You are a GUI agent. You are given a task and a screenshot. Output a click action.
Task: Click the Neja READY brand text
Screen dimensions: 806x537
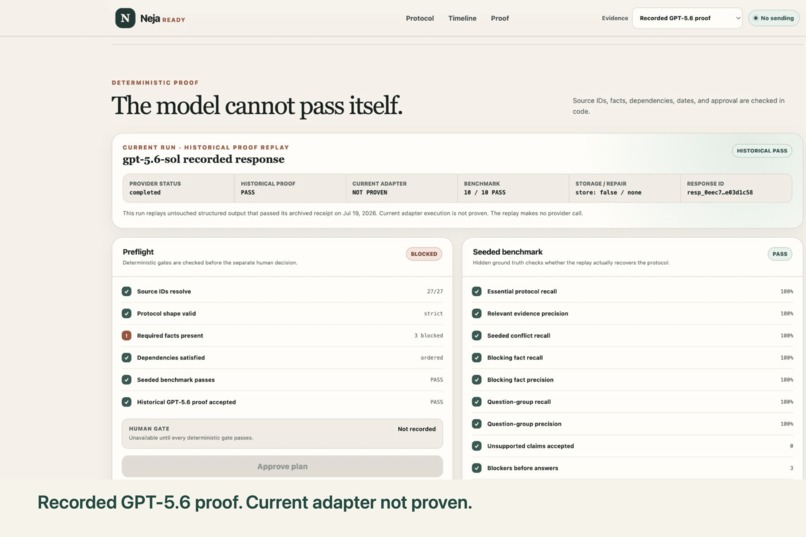[162, 18]
